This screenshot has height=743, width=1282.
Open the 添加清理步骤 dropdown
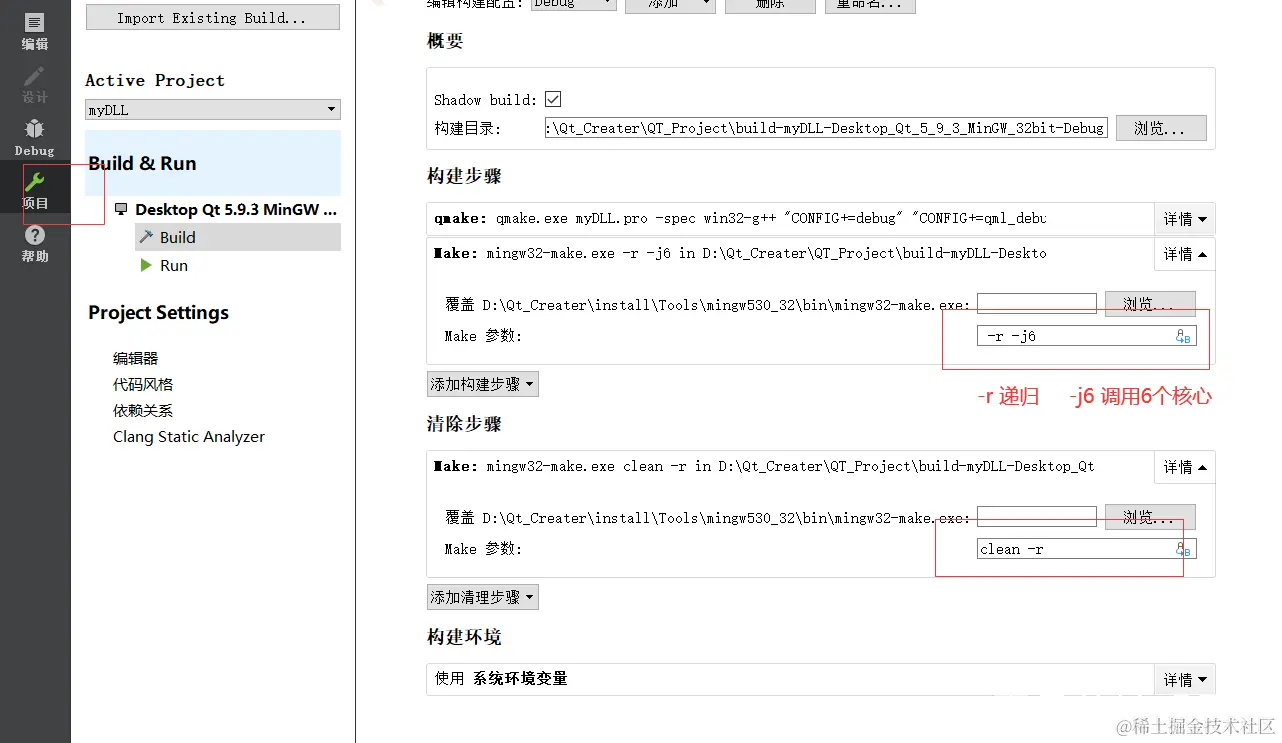coord(482,597)
